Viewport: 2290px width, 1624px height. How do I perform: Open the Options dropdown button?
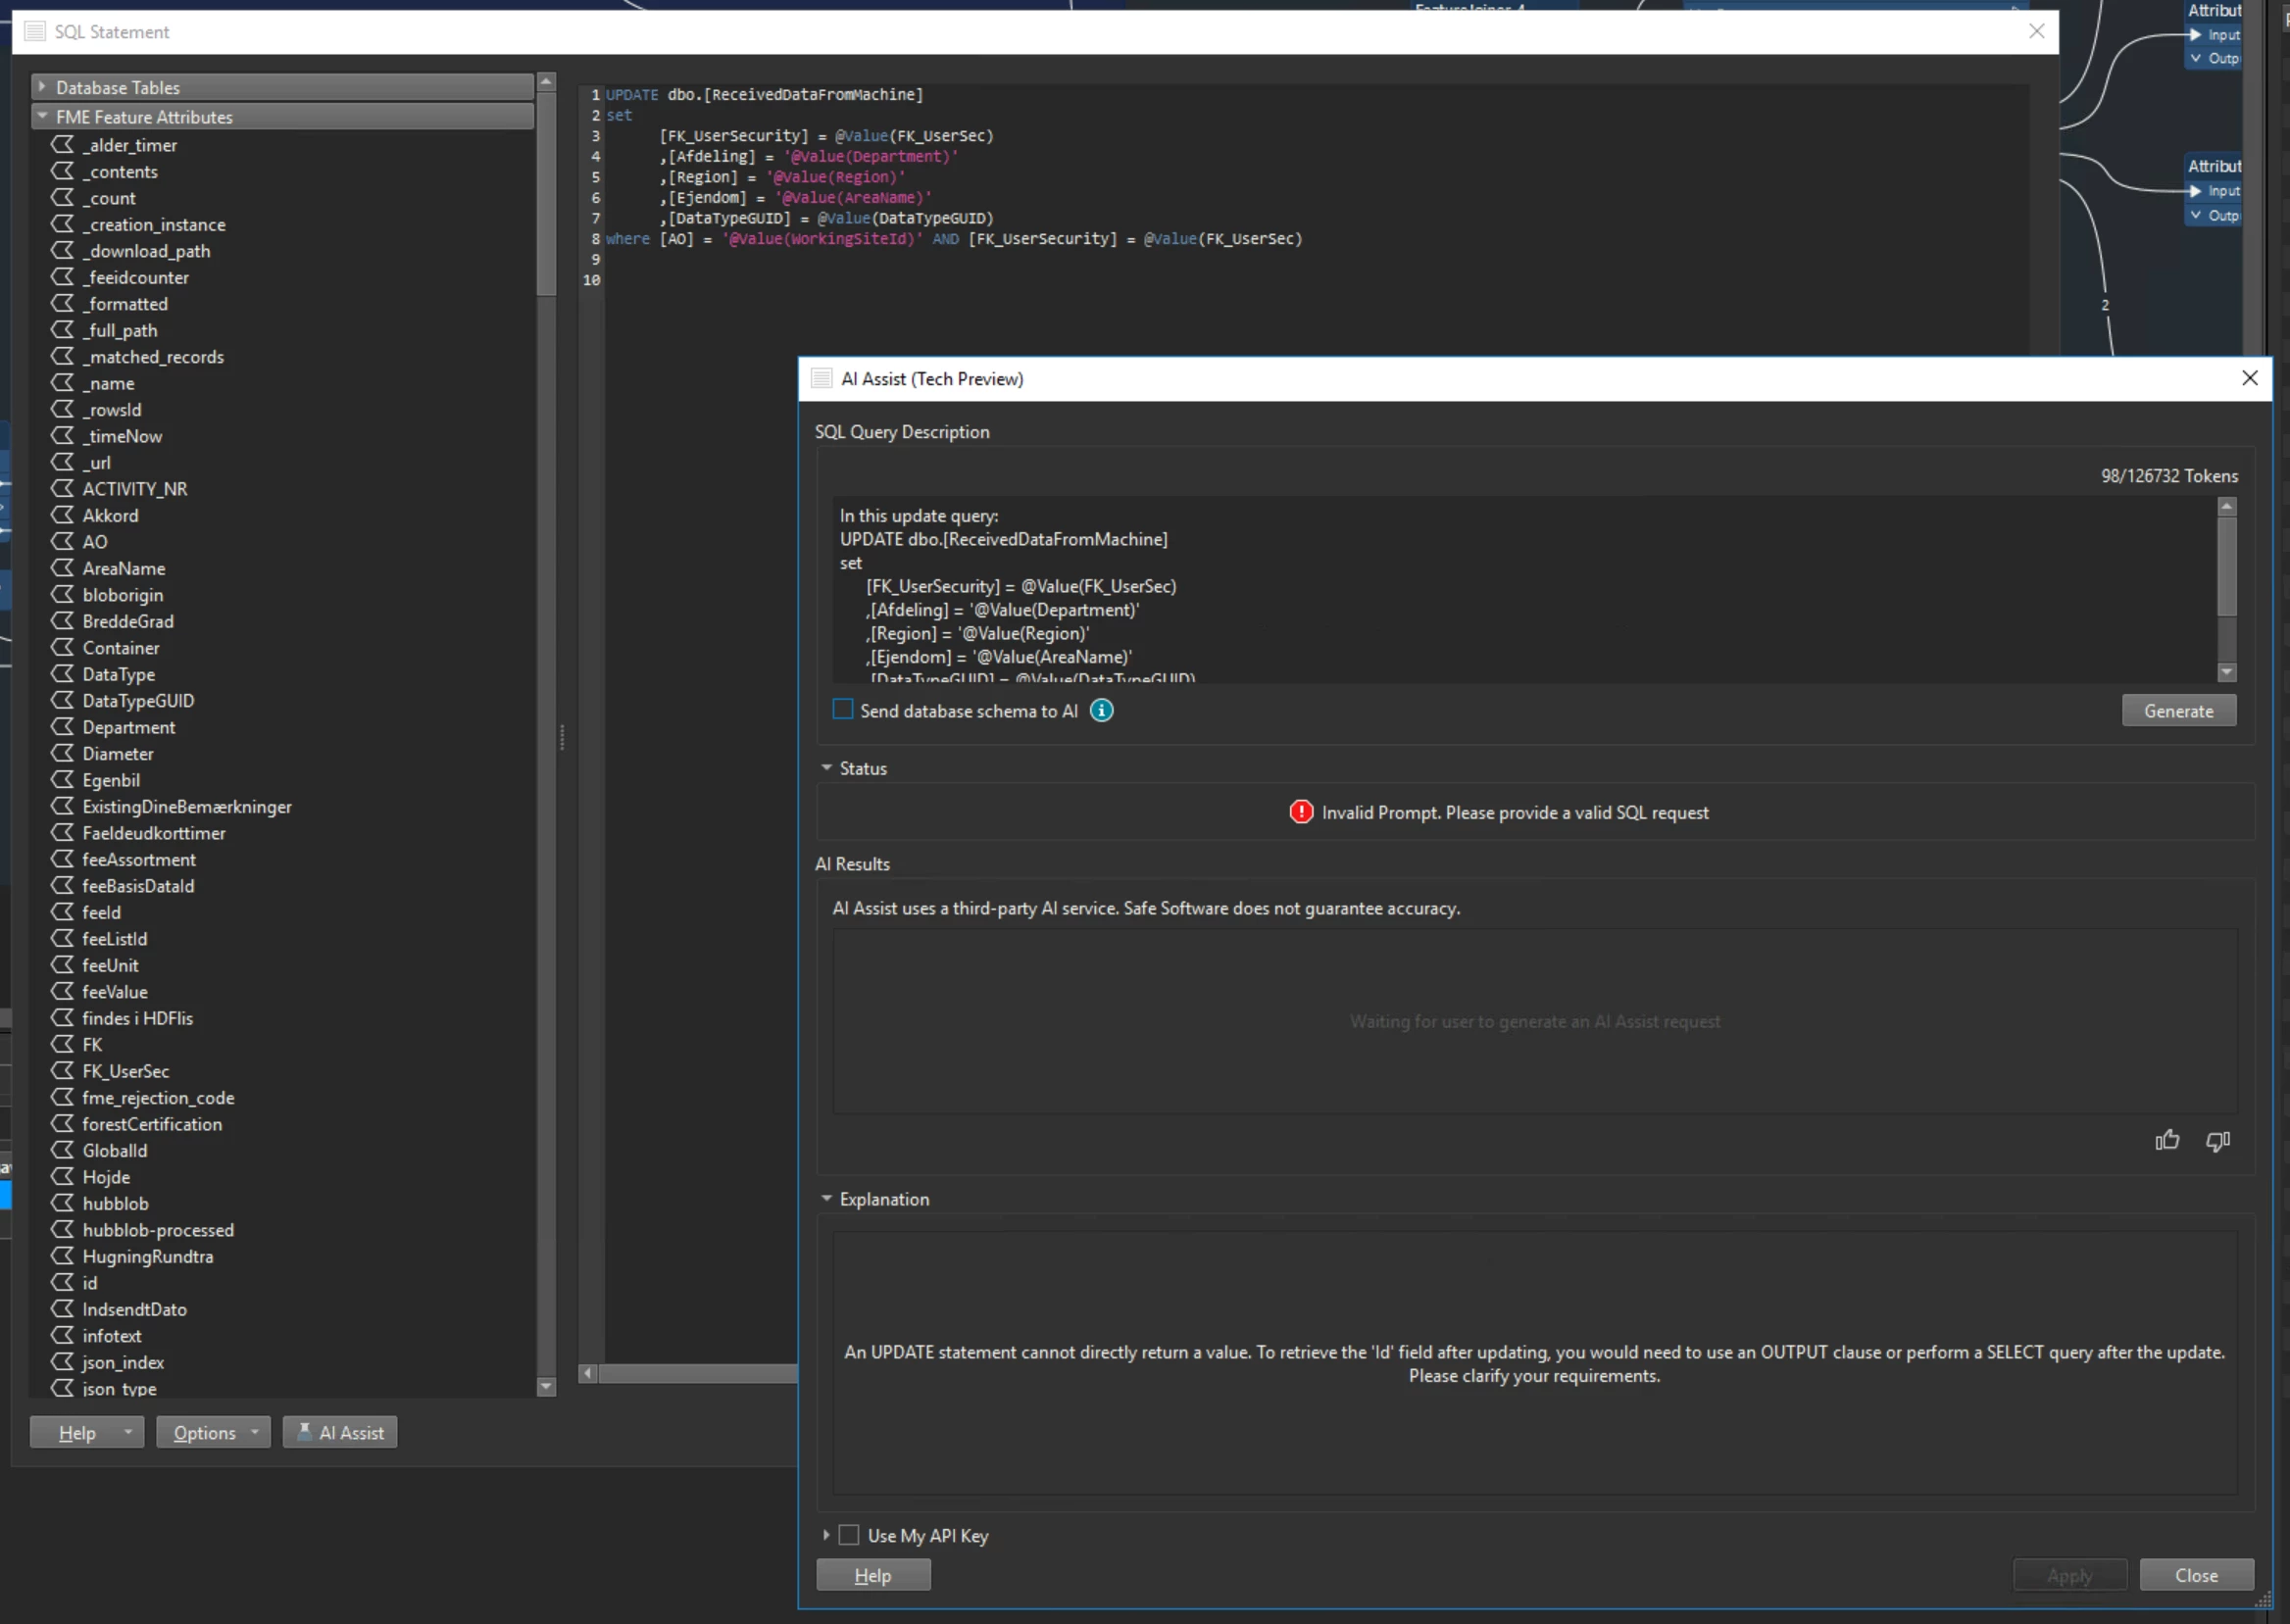[212, 1432]
